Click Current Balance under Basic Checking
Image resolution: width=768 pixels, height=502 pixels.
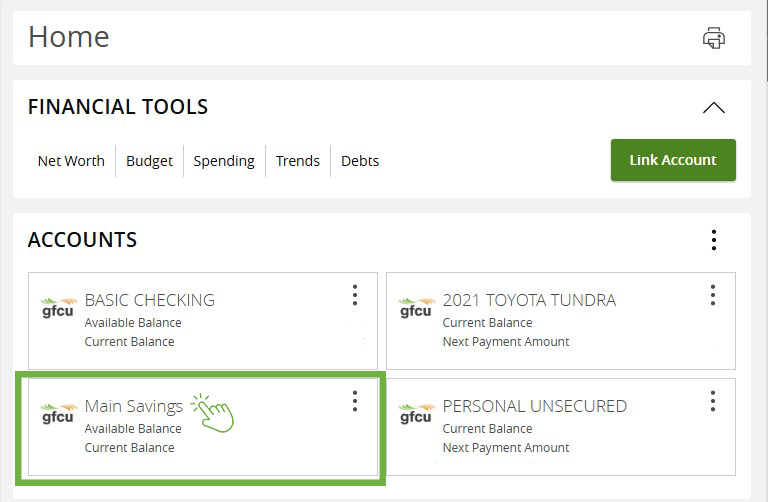click(129, 341)
